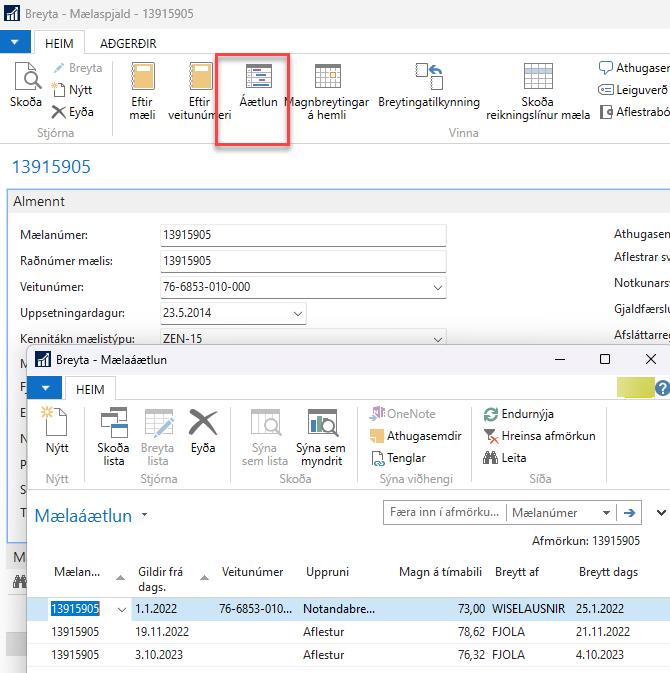Click Skoða lista icon

113,430
